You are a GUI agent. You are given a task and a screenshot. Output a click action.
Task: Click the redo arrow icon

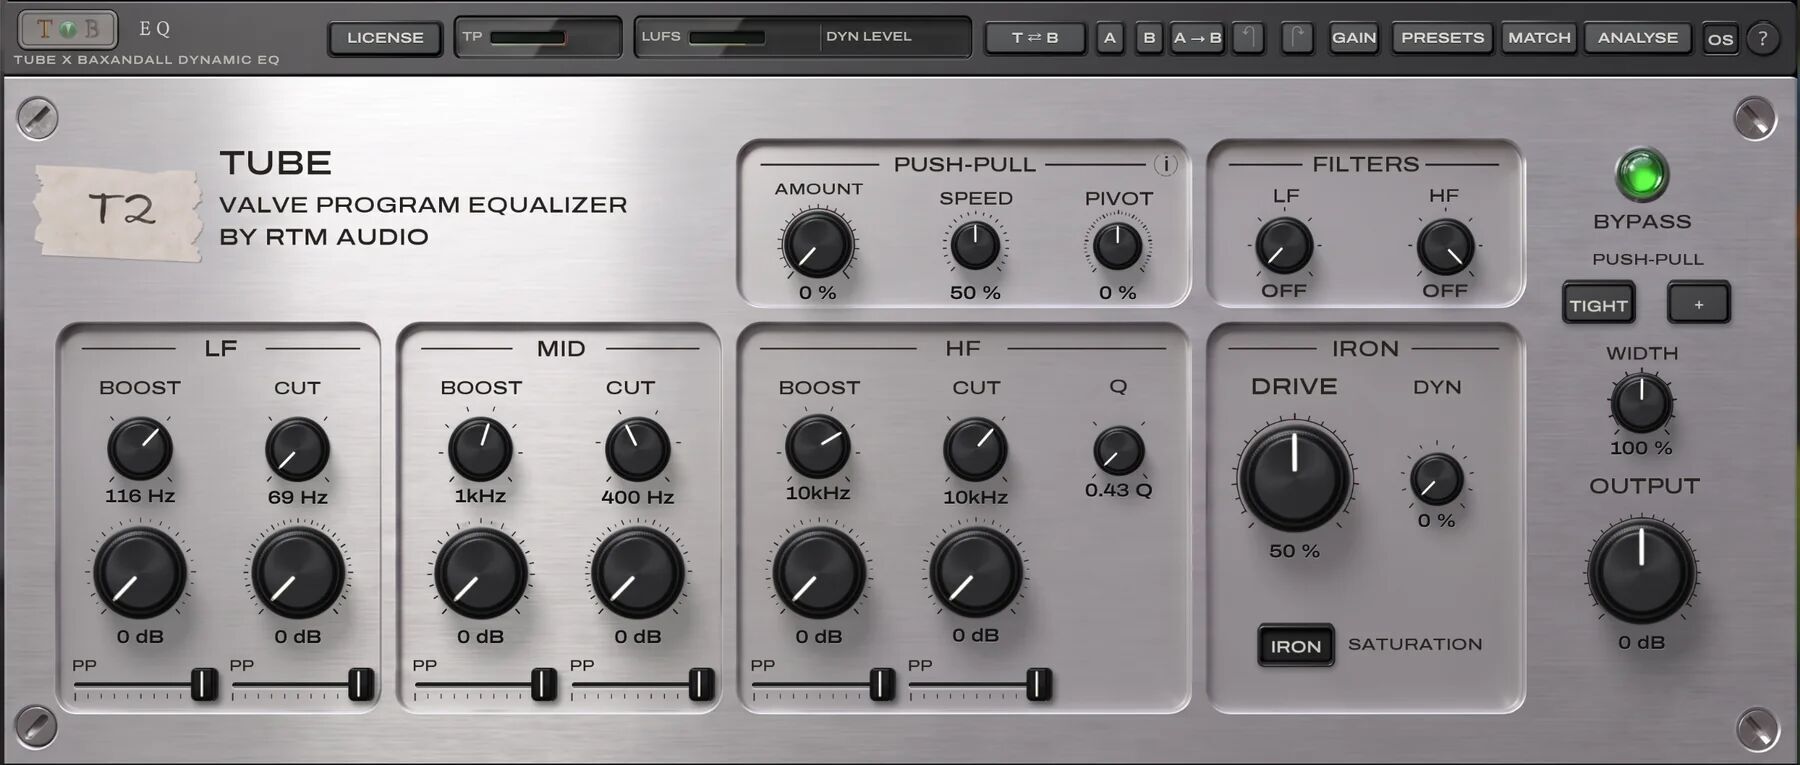[1297, 38]
